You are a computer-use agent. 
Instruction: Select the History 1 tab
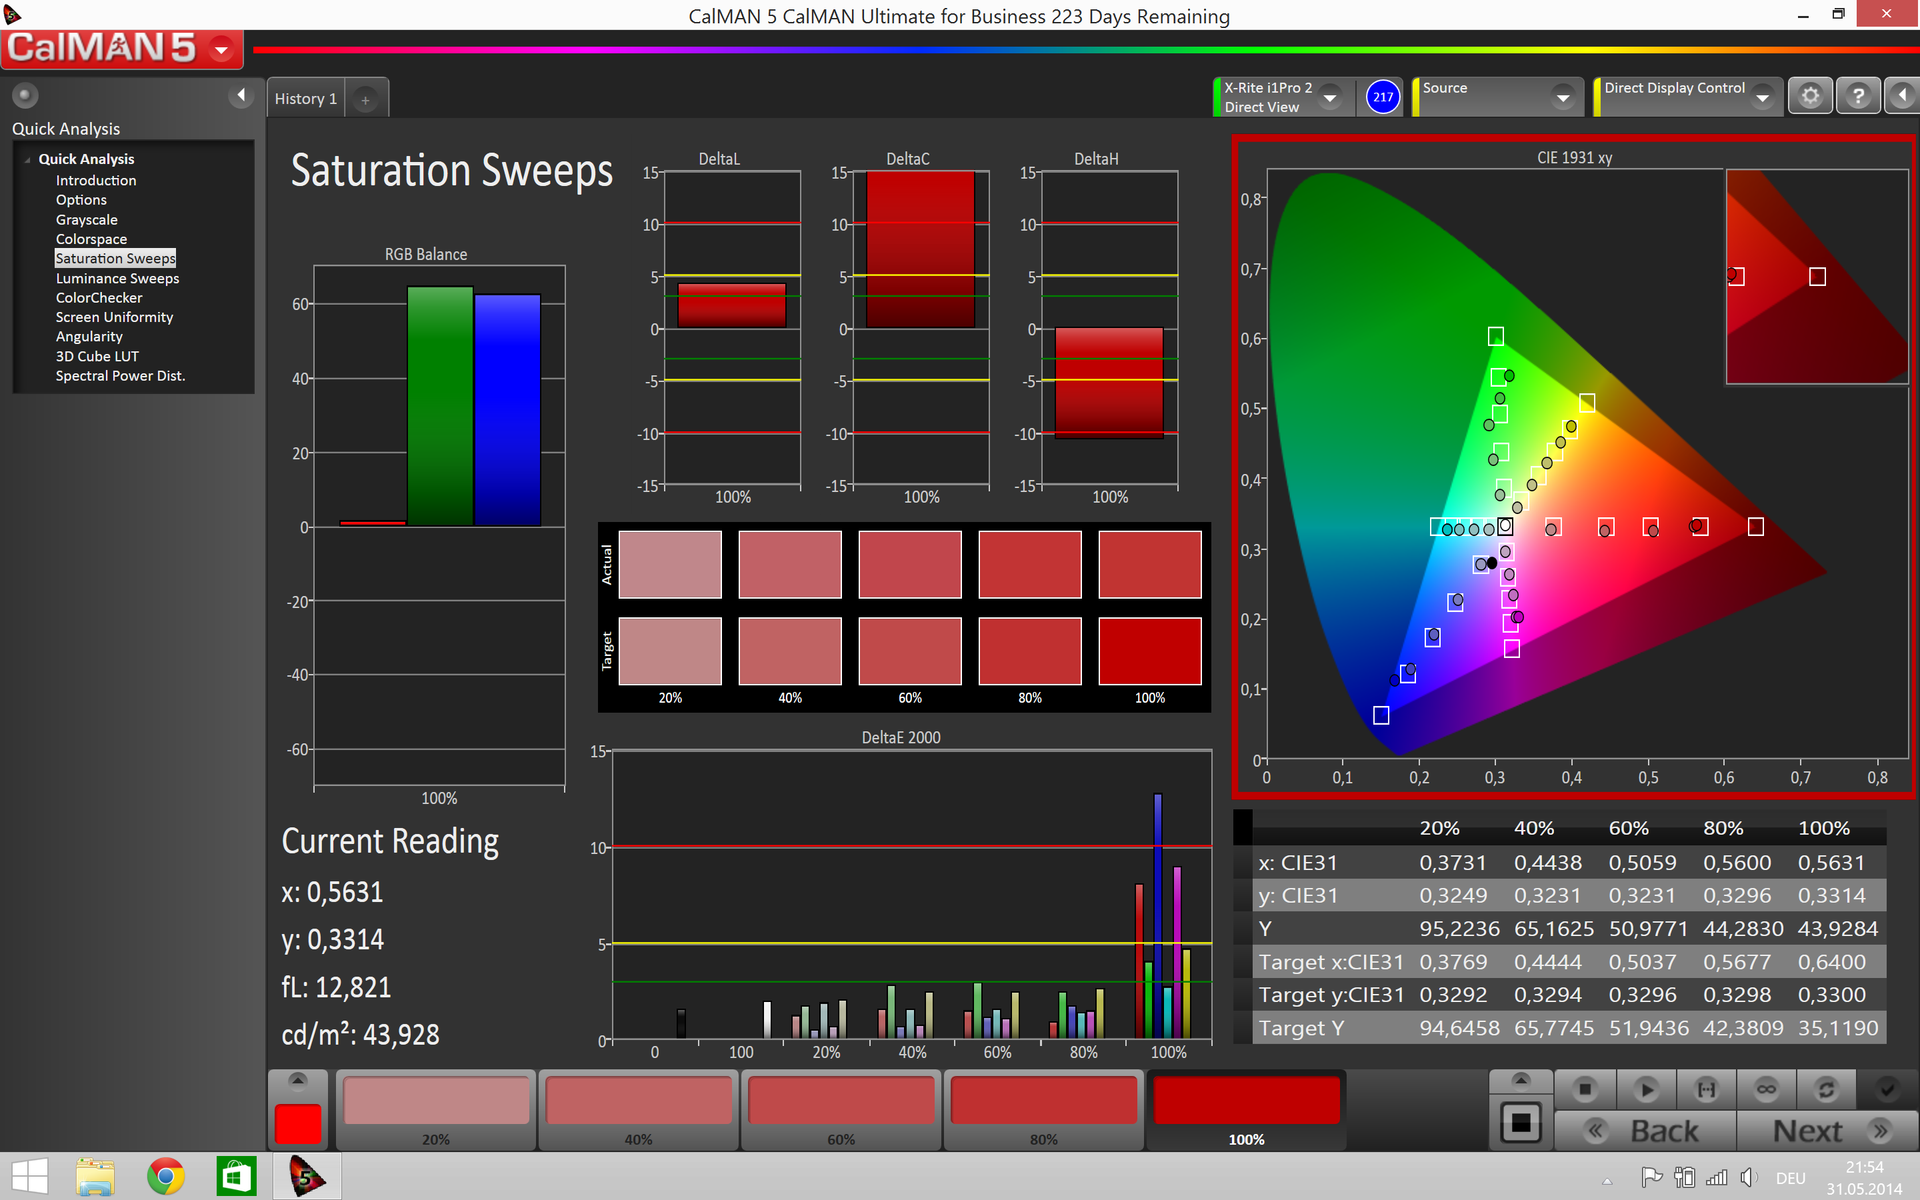306,99
